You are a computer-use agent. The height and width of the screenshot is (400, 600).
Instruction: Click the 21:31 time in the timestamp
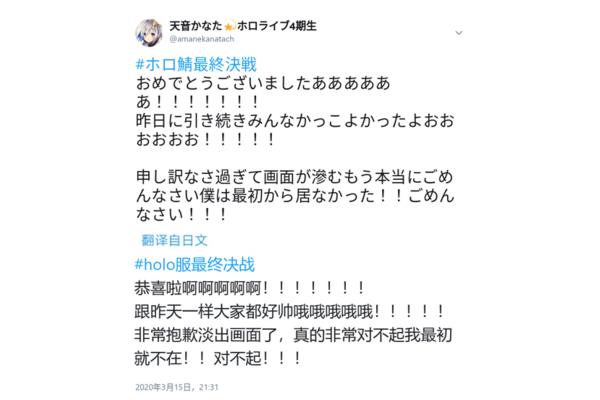(209, 387)
